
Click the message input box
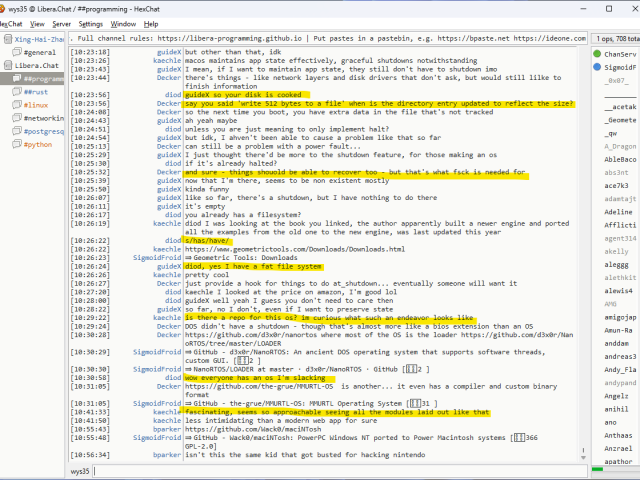(340, 470)
